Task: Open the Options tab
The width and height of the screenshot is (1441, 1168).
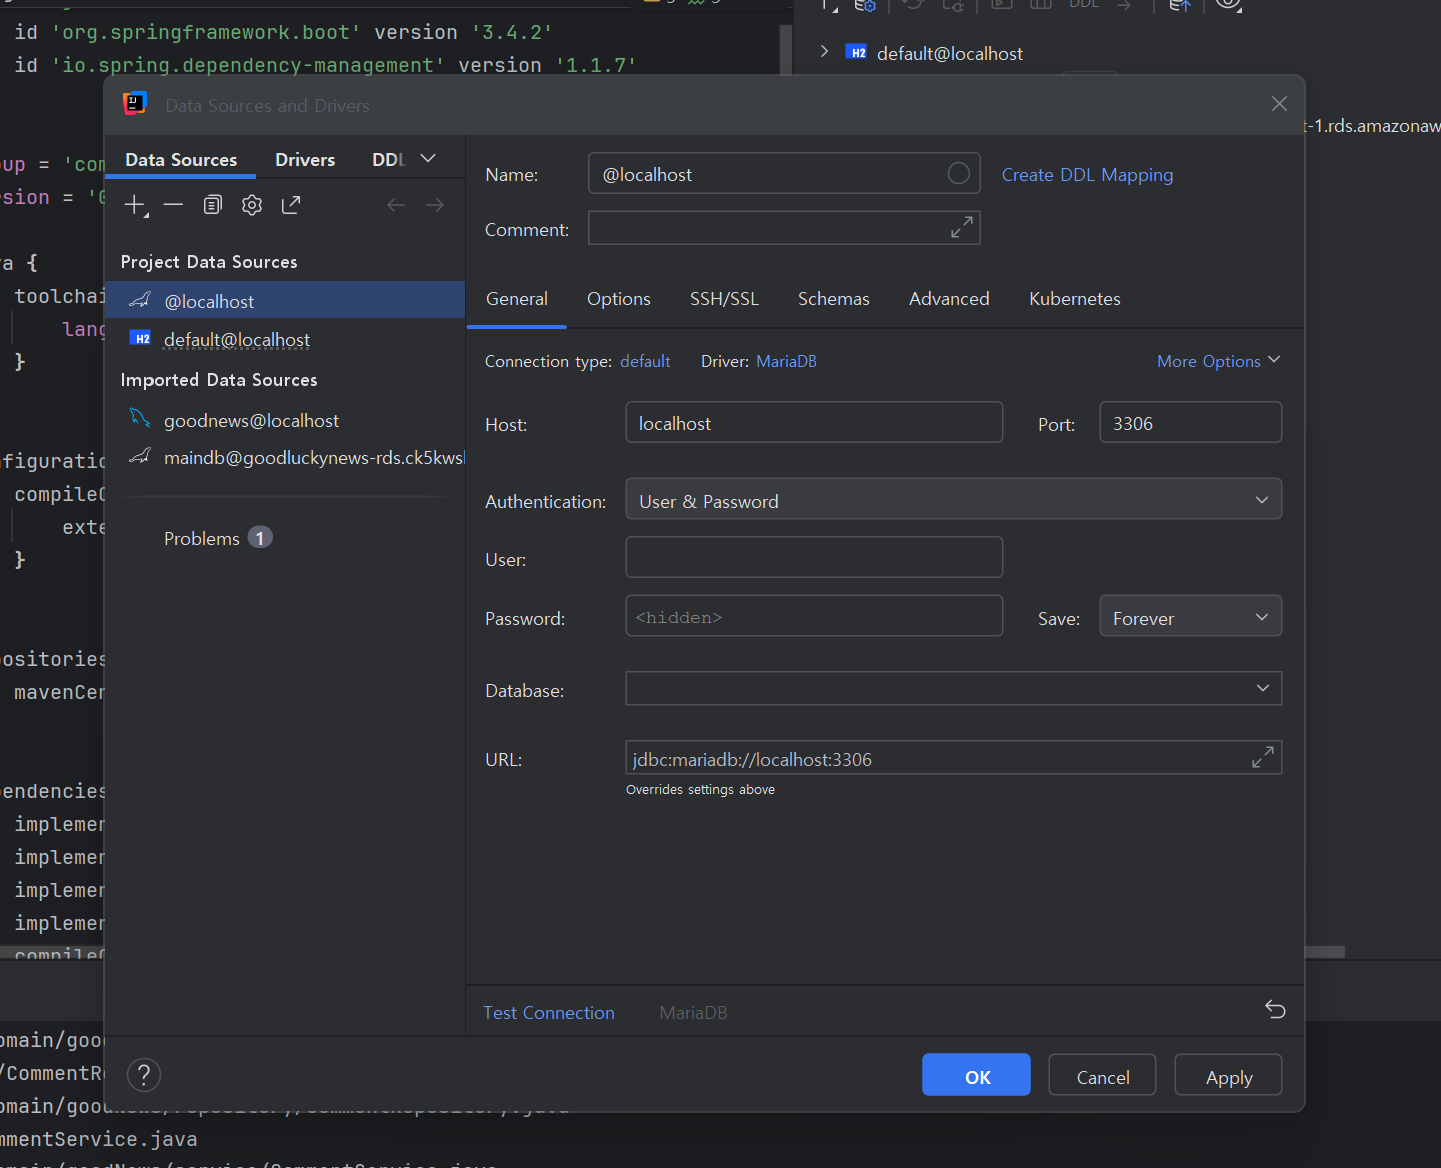Action: click(x=619, y=299)
